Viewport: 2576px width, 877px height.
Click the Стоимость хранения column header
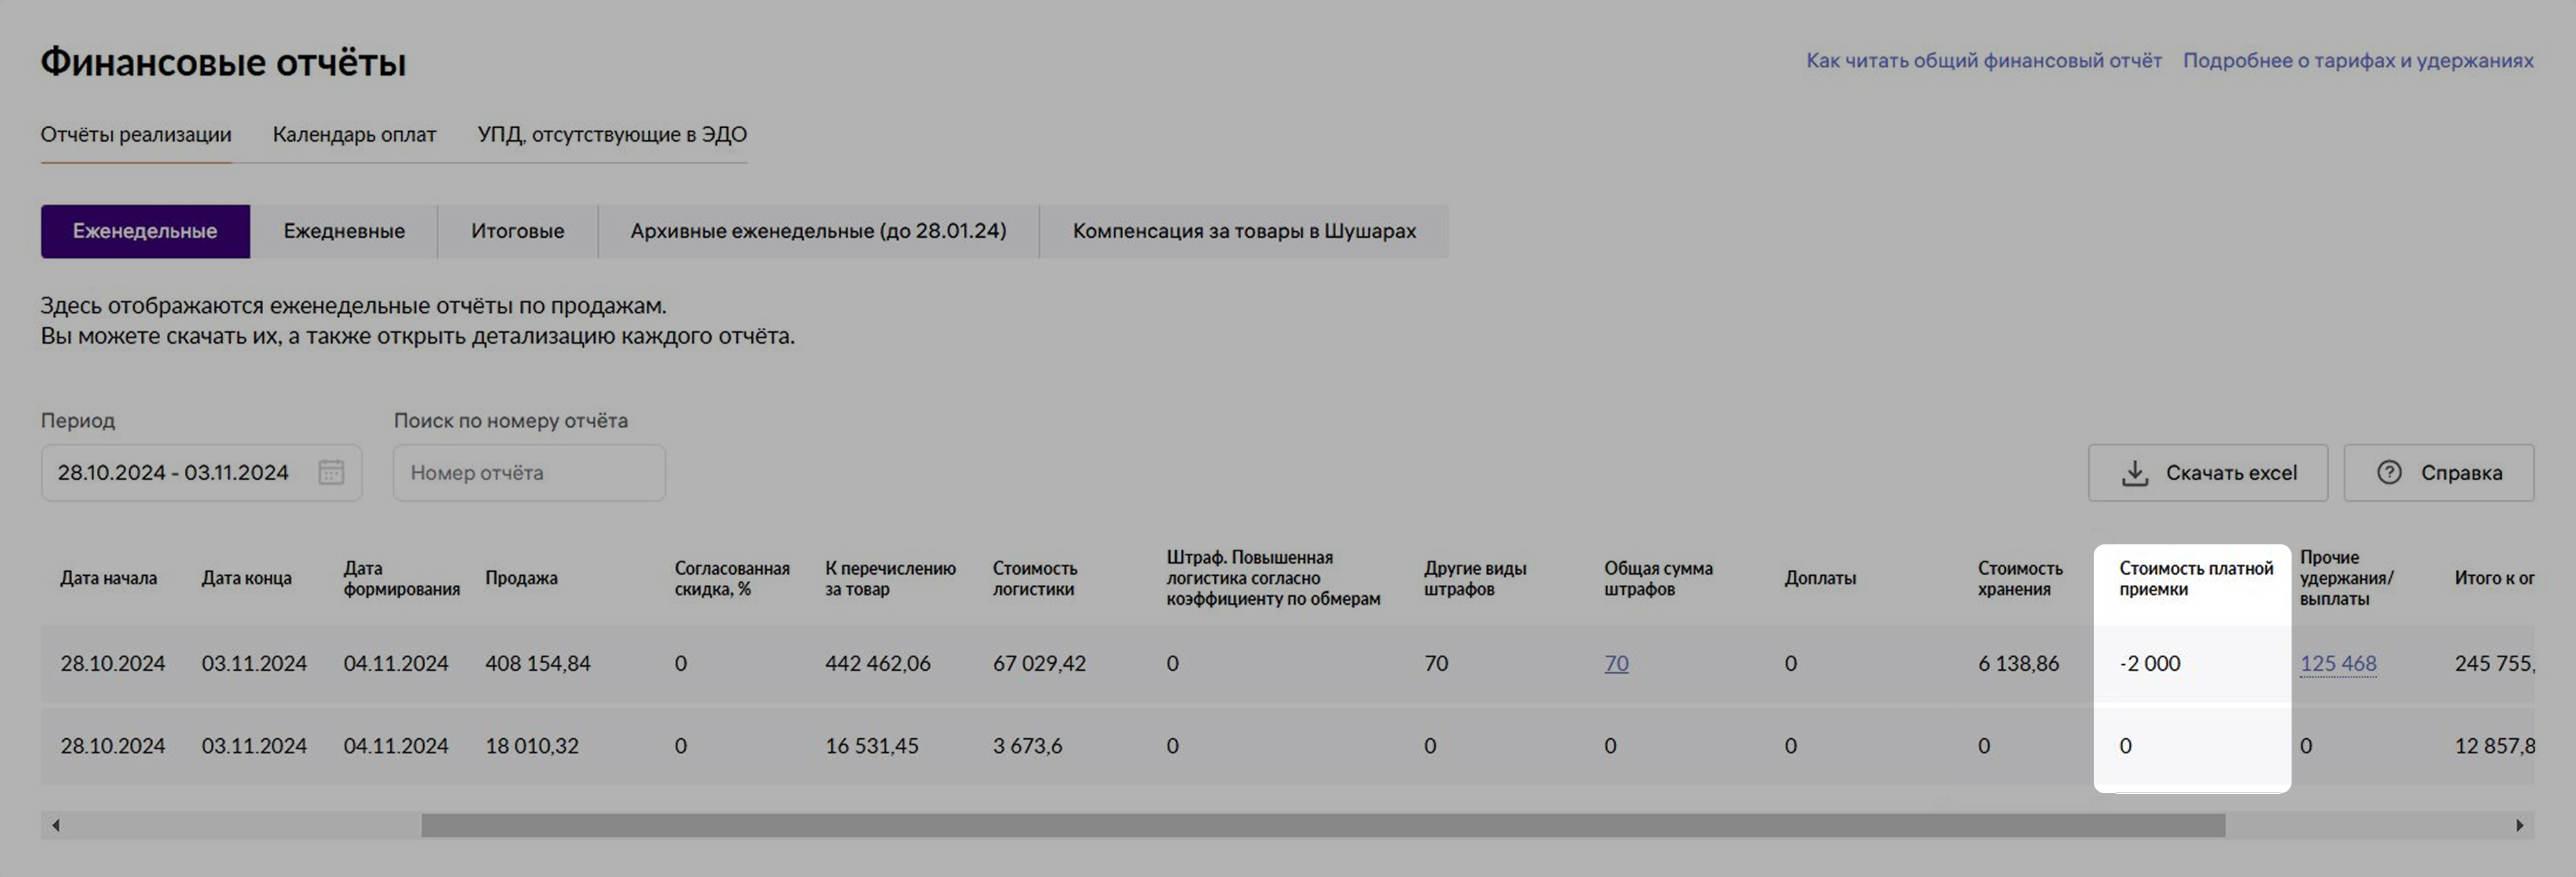[x=2020, y=578]
